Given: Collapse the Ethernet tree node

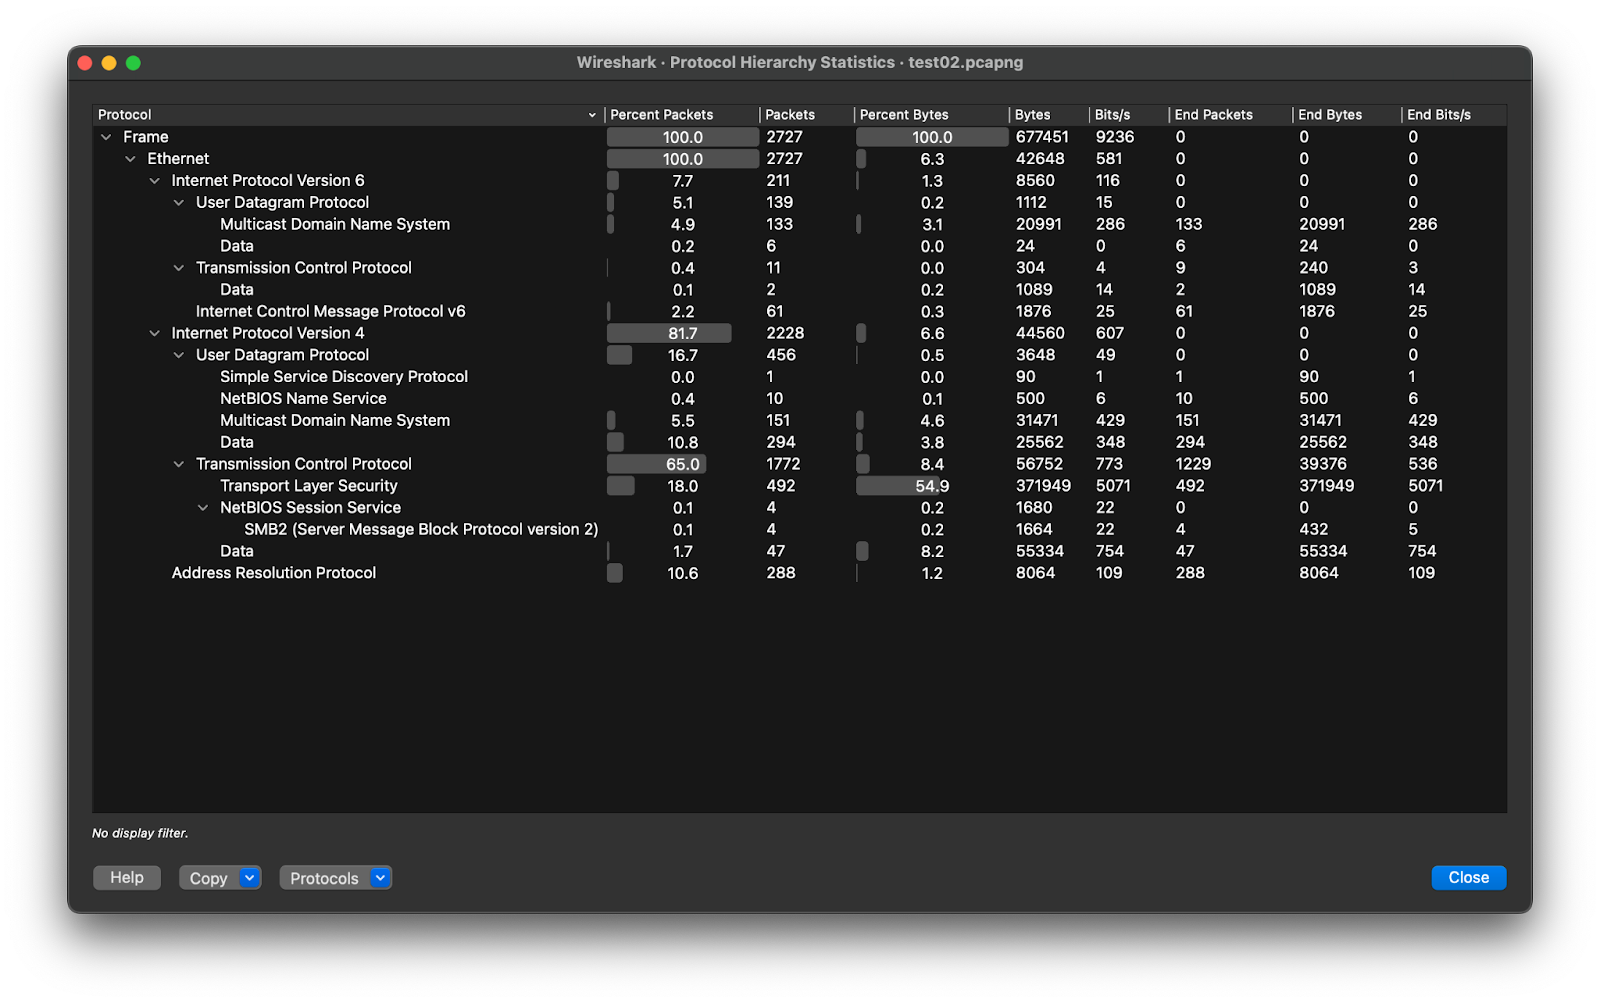Looking at the screenshot, I should point(130,159).
